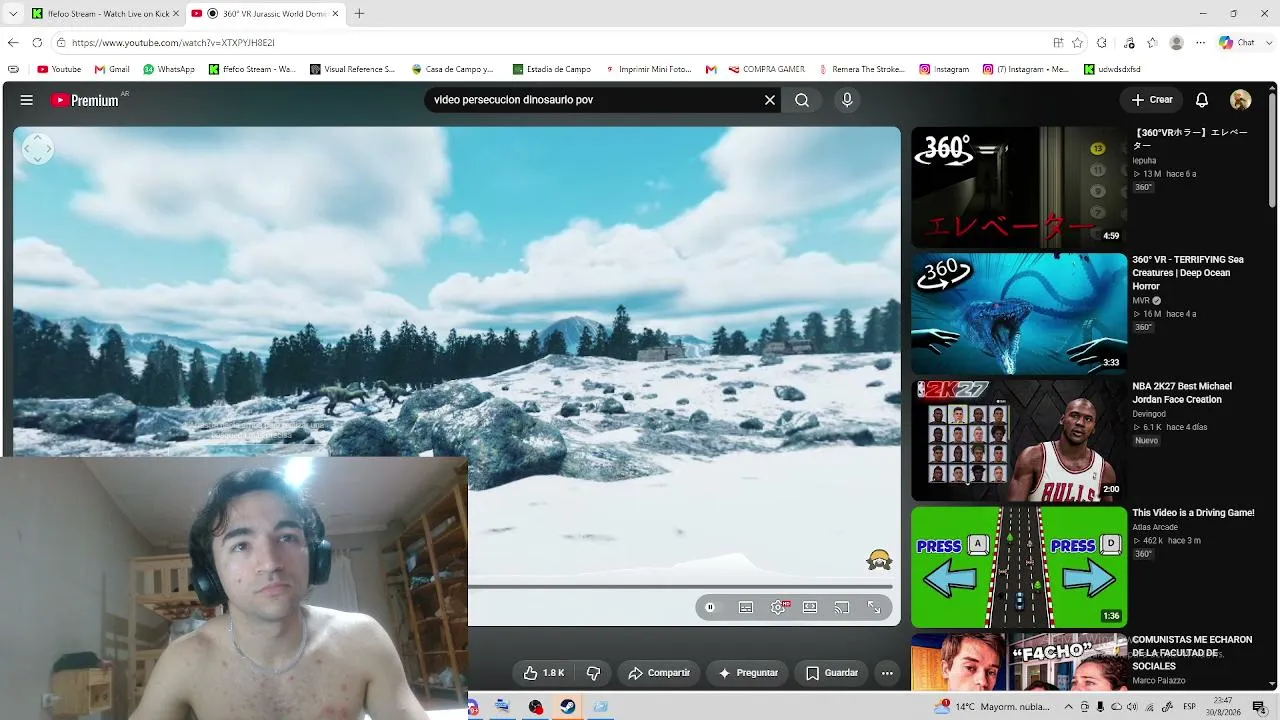Open the Japanese 360° VR elevator thumbnail
This screenshot has width=1280, height=720.
coord(1019,187)
